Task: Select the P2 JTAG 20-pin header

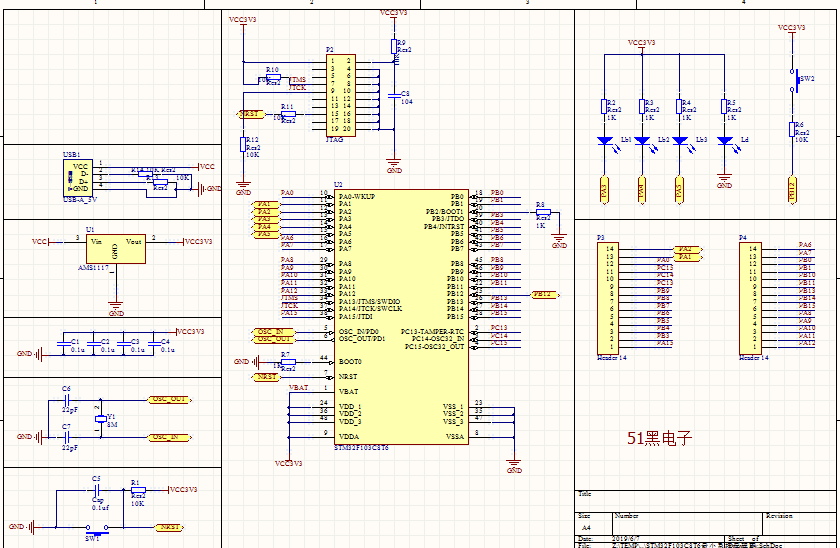Action: (341, 95)
